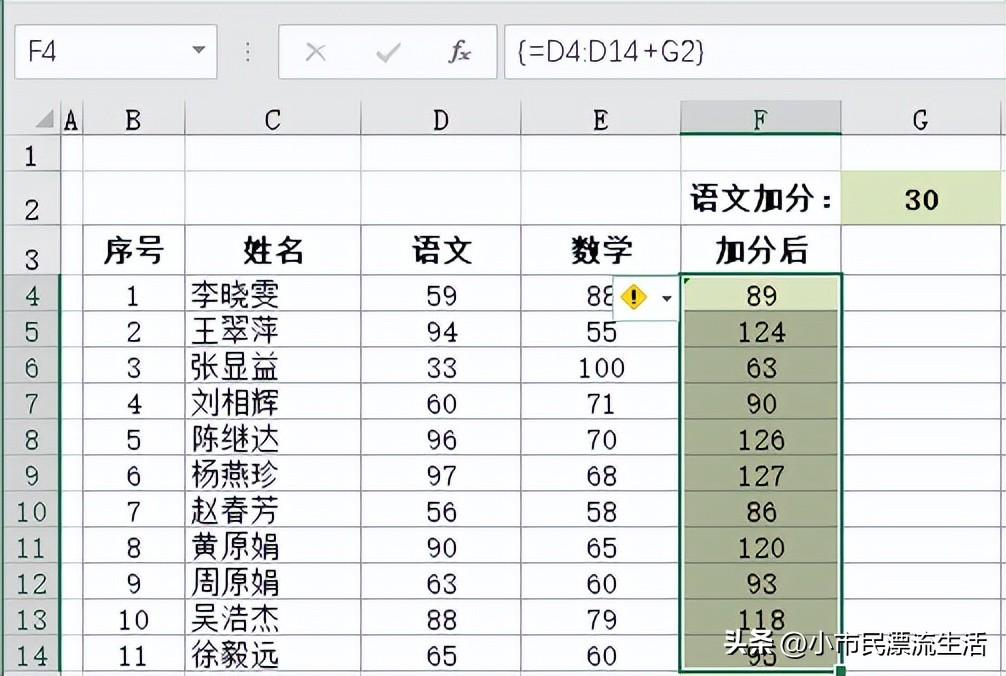1006x676 pixels.
Task: Select column D header
Action: pos(441,119)
